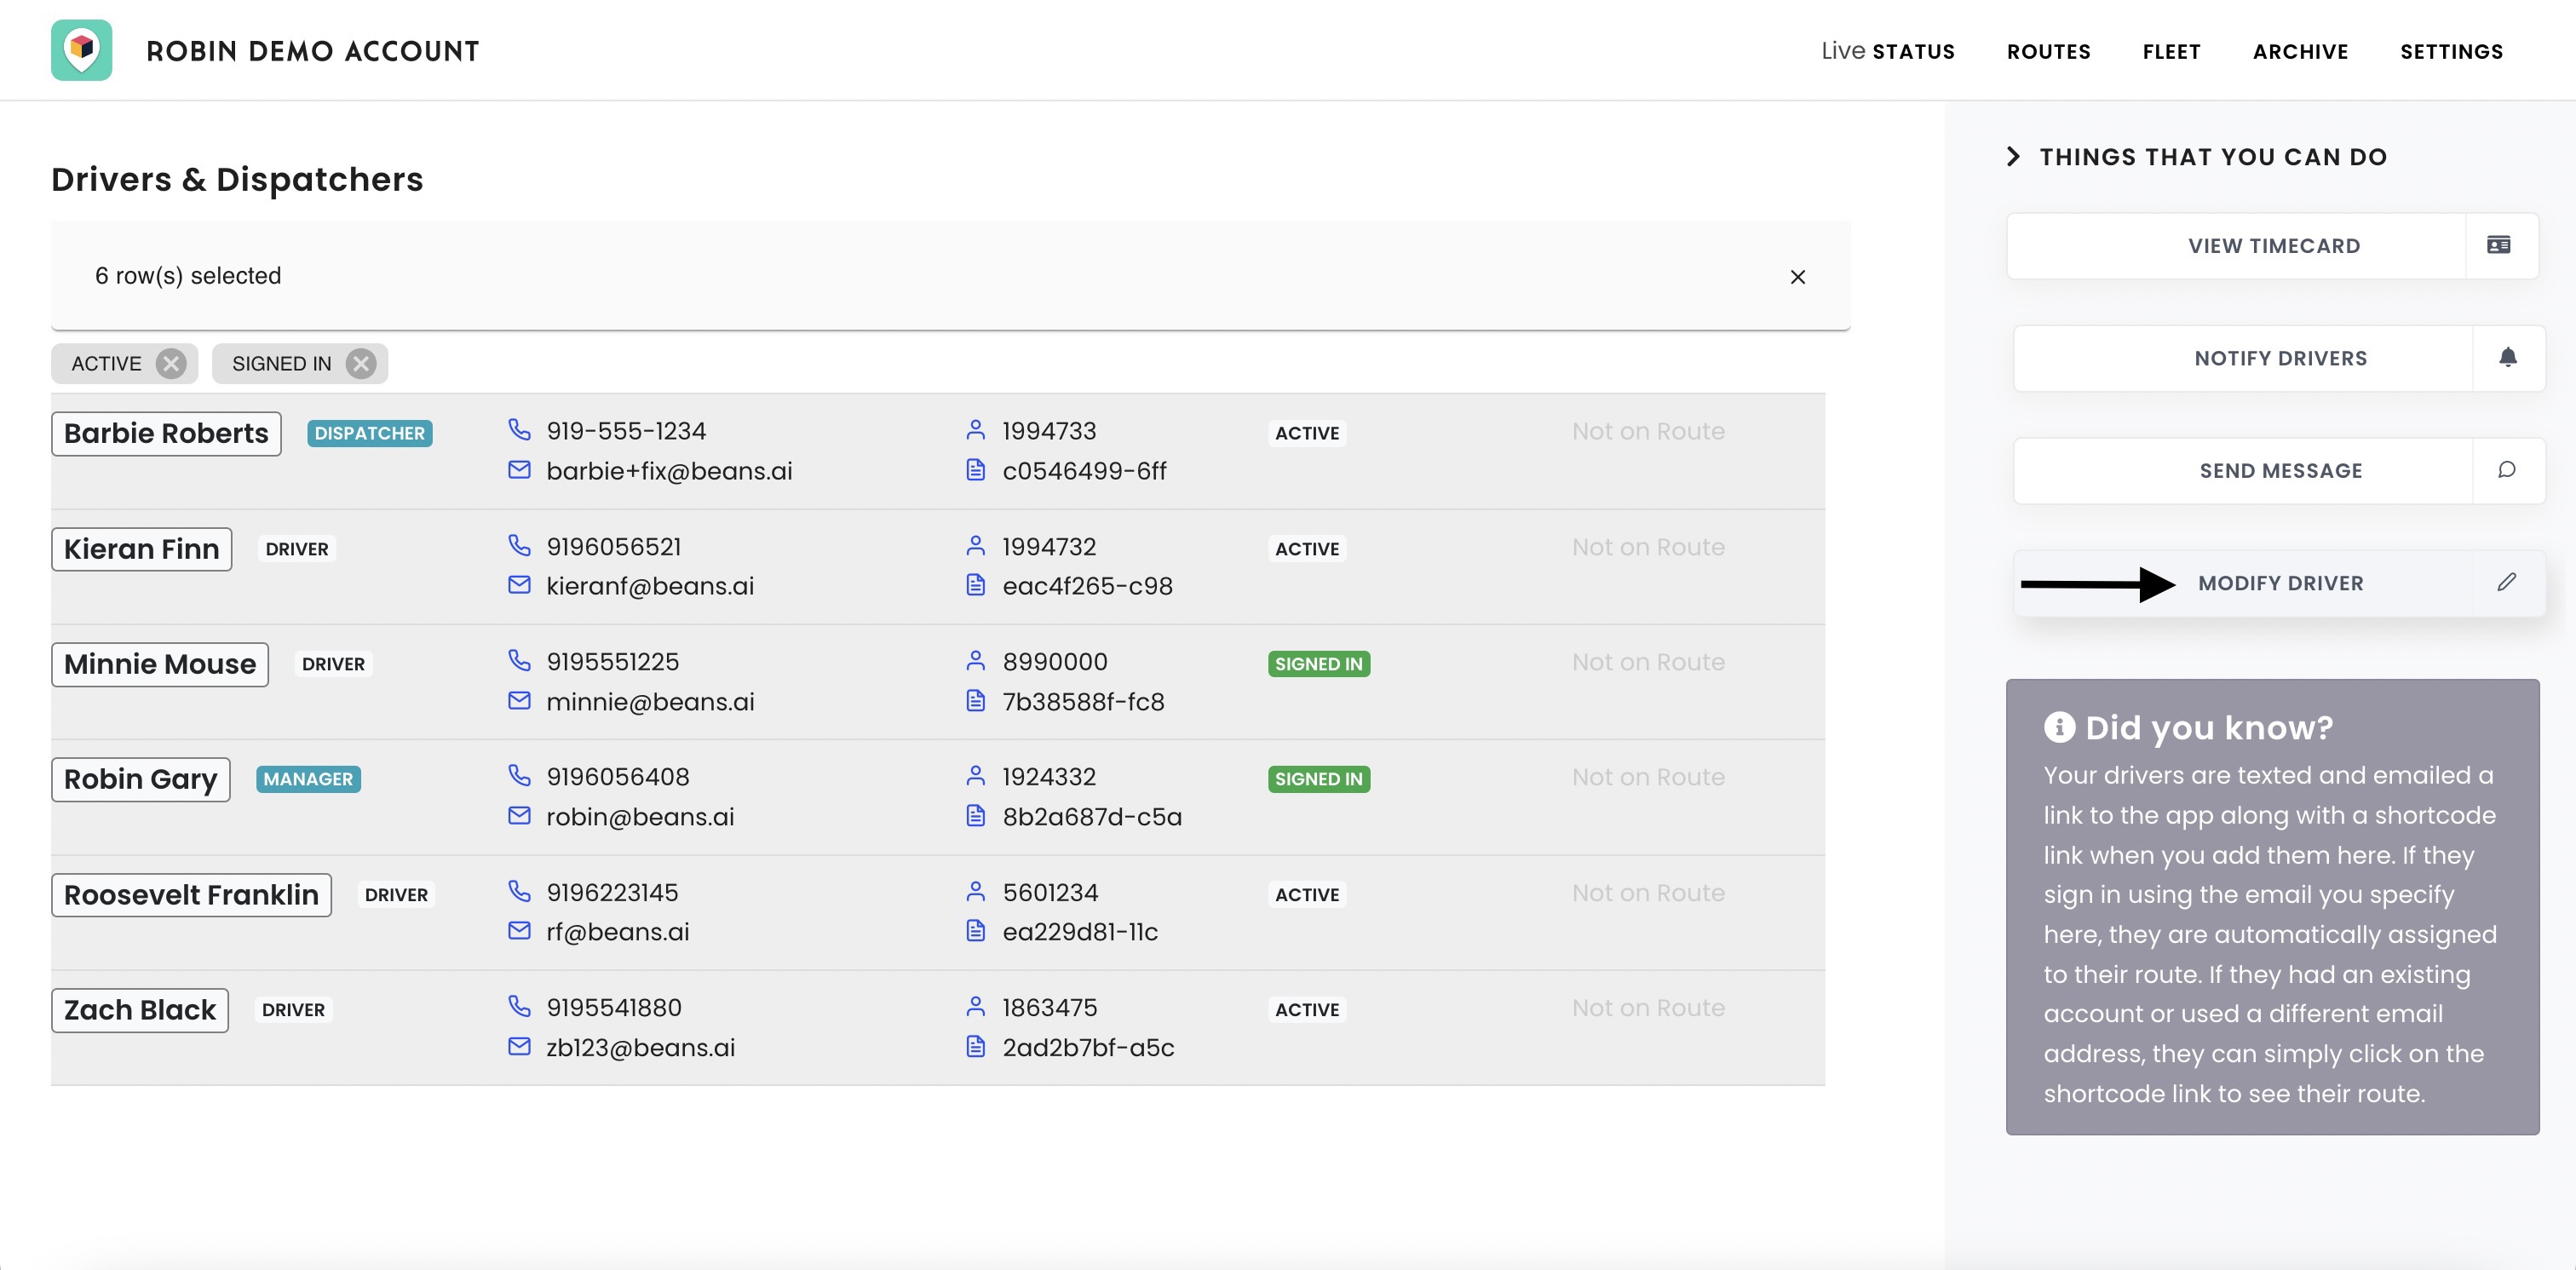Select the Barbie Roberts name card

click(166, 433)
